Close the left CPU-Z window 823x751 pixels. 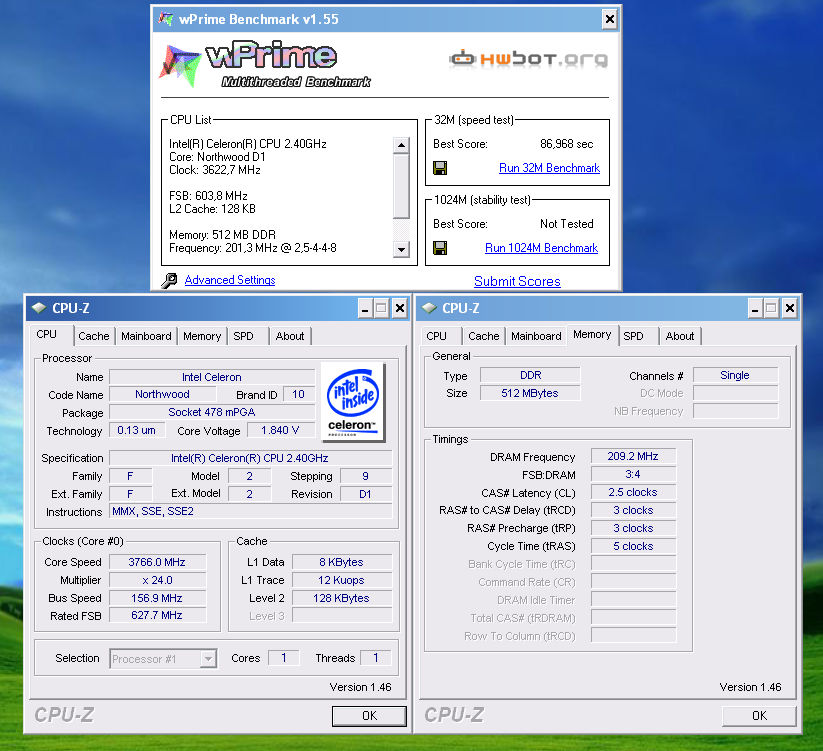point(399,309)
